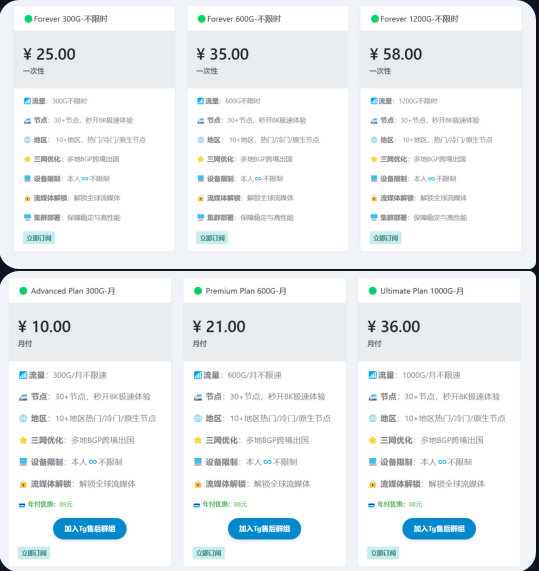
Task: Click the lock icon in Advanced Plan 300G card
Action: coord(23,484)
